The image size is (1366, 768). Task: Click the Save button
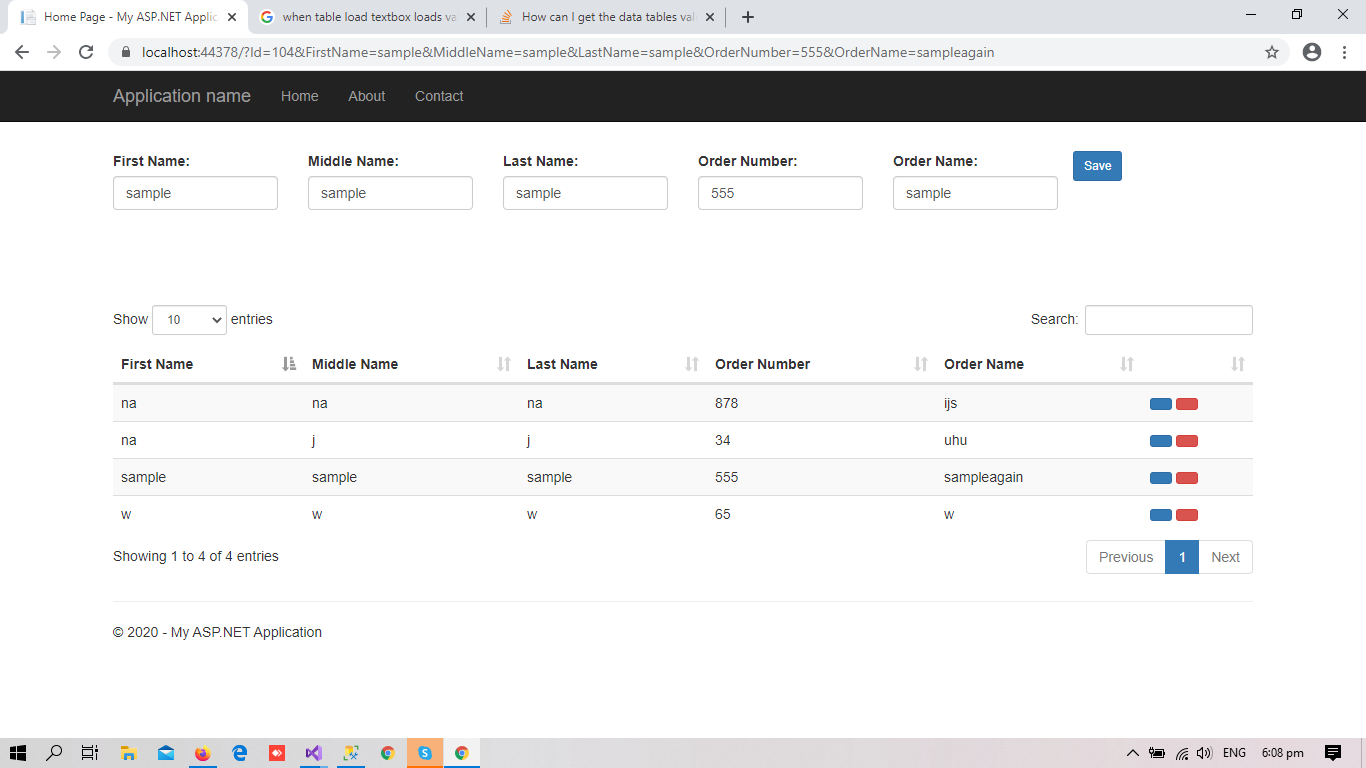(1097, 166)
